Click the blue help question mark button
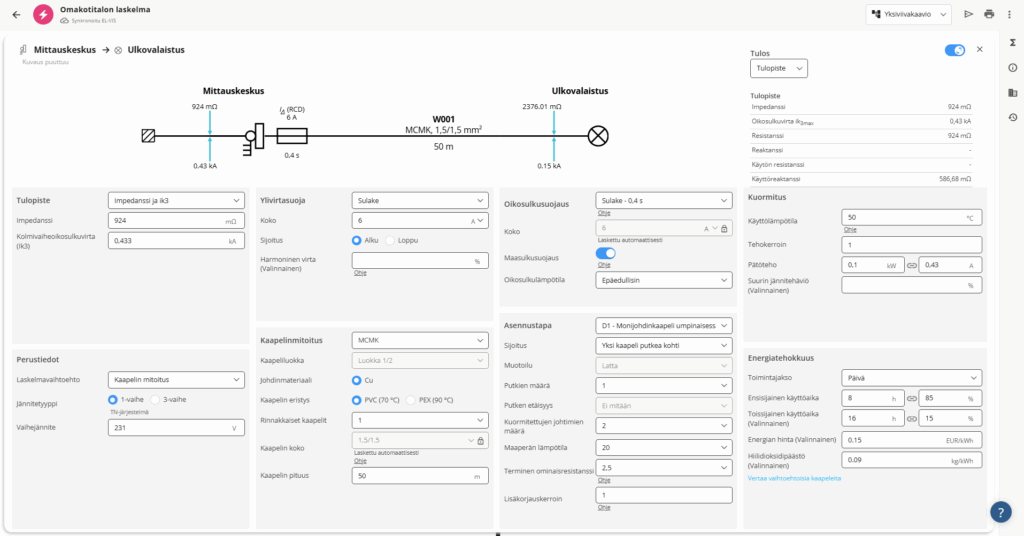 [1001, 511]
